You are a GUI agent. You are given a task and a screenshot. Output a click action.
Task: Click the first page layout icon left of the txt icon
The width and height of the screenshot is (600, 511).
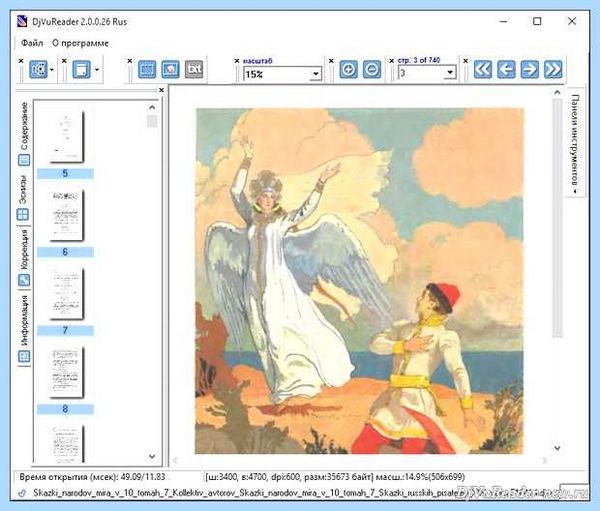point(147,69)
